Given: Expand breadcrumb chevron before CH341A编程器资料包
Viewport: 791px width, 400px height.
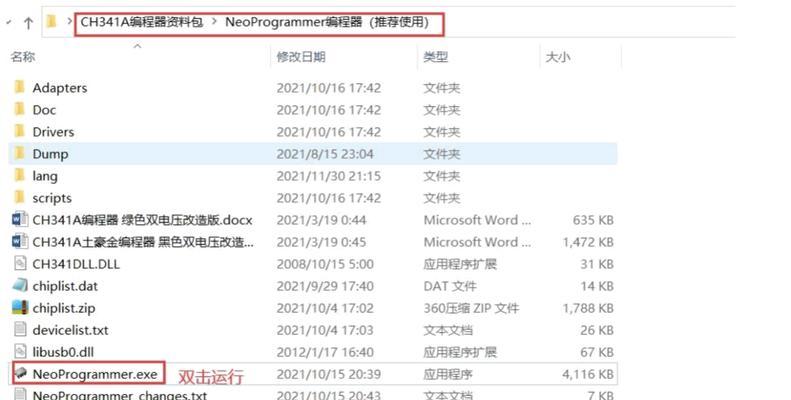Looking at the screenshot, I should pos(70,22).
